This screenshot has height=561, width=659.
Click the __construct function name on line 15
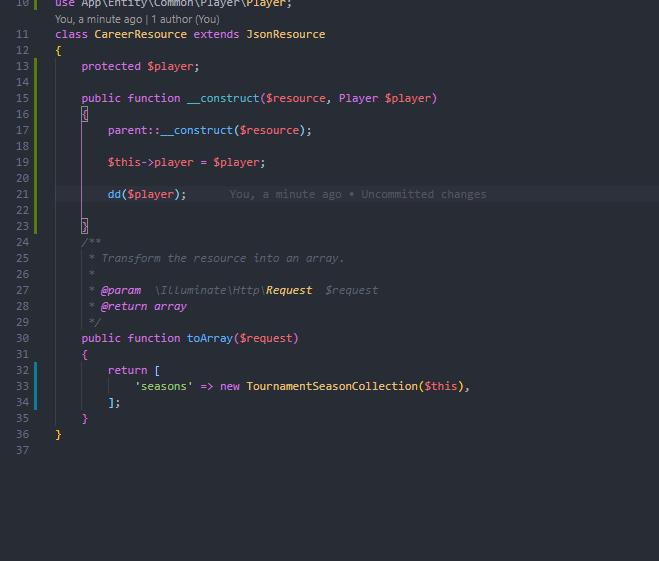(x=223, y=98)
